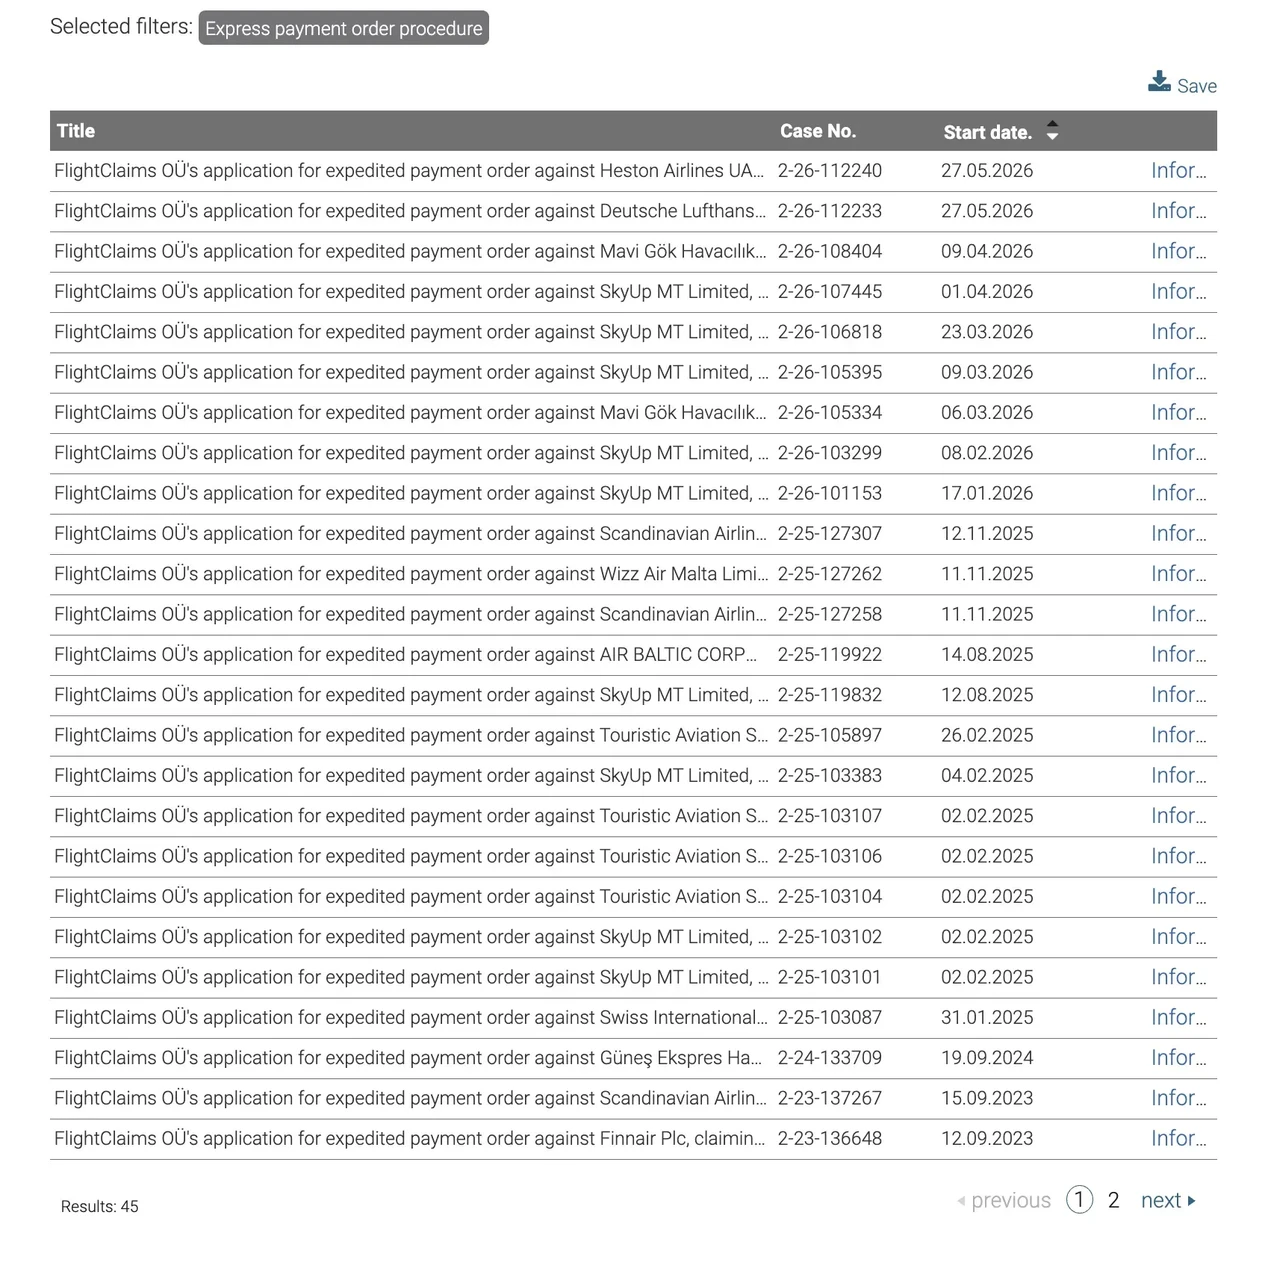Click the start date 26.02.2025
Screen dimensions: 1268x1280
coord(987,735)
